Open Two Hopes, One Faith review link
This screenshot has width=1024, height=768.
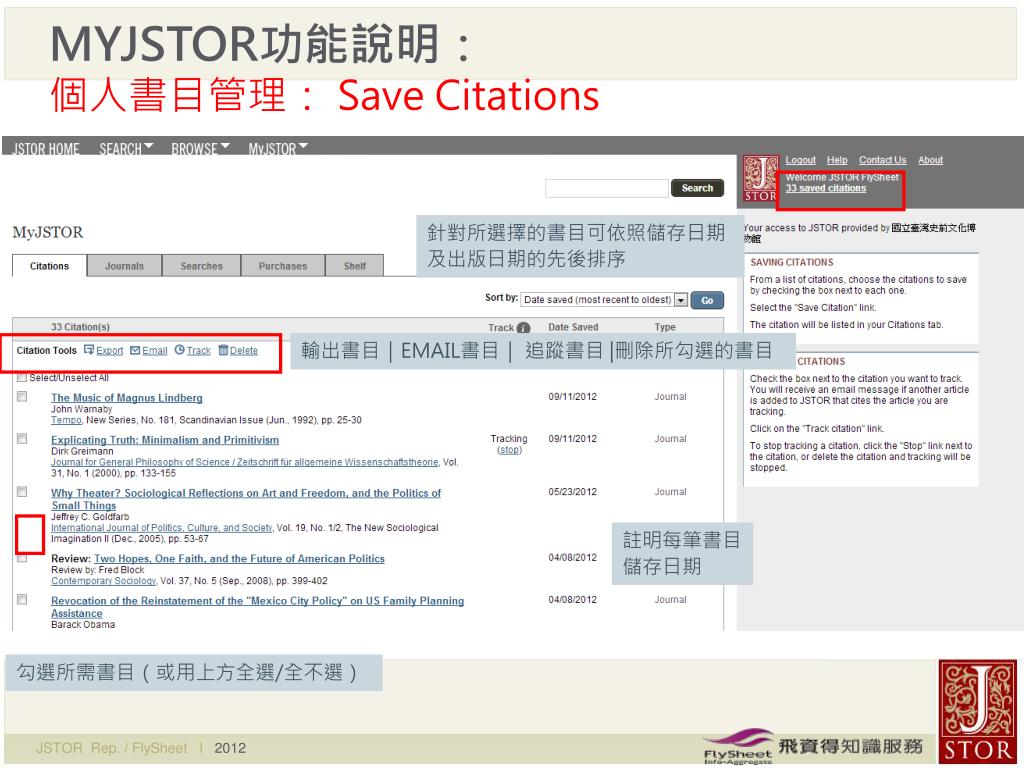coord(239,558)
